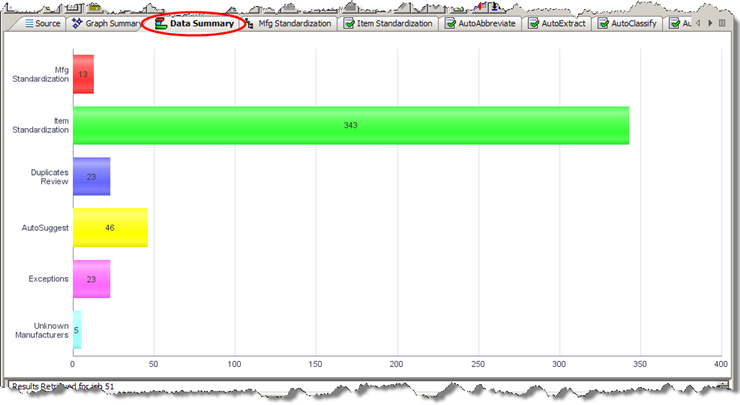This screenshot has height=405, width=740.
Task: Click the left tab-scroll arrow
Action: 698,23
